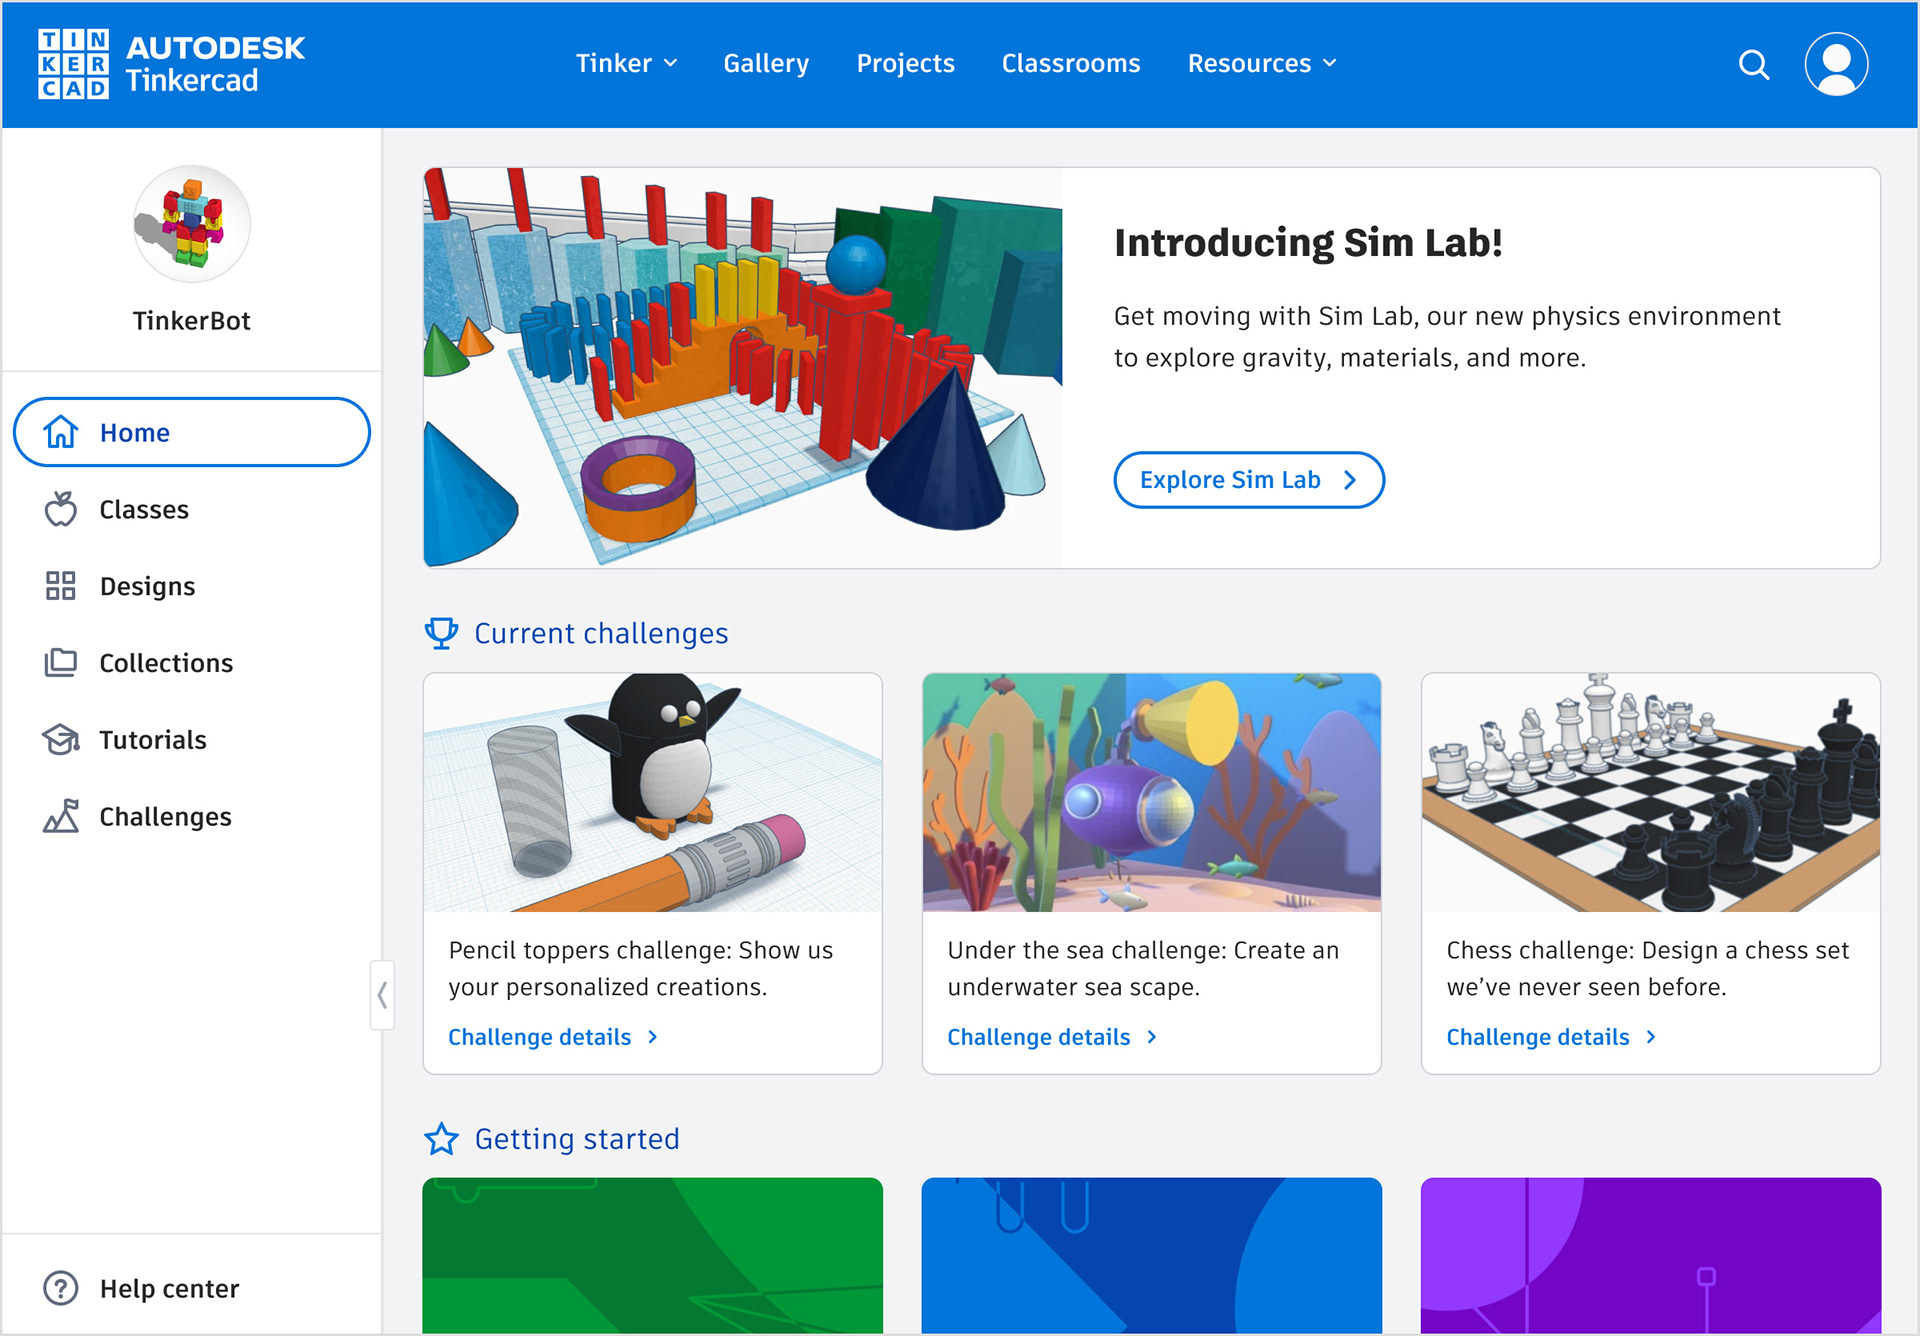Click the Help center question mark icon
Viewport: 1920px width, 1336px height.
(60, 1288)
